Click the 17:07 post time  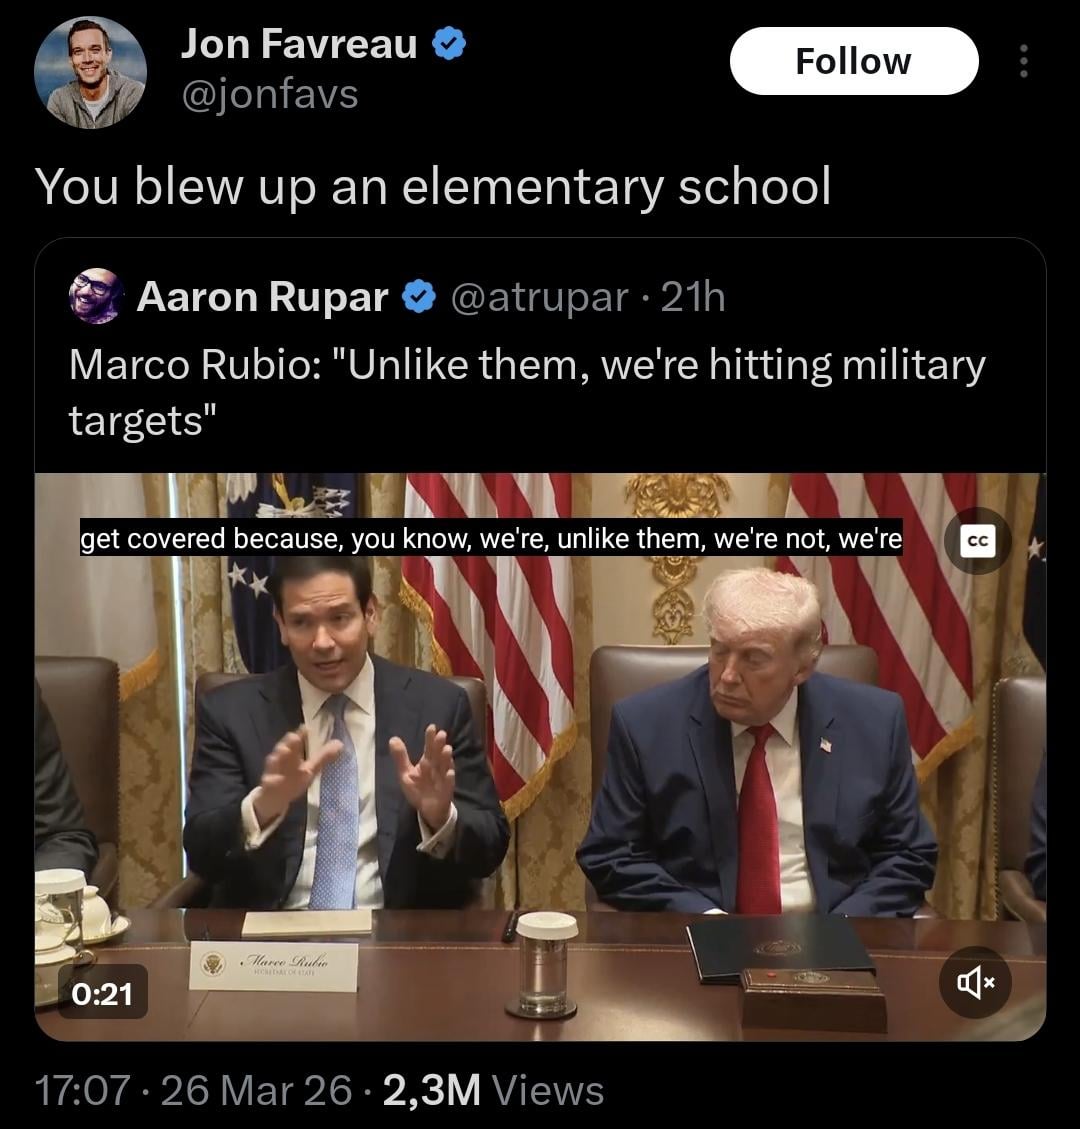click(82, 1090)
